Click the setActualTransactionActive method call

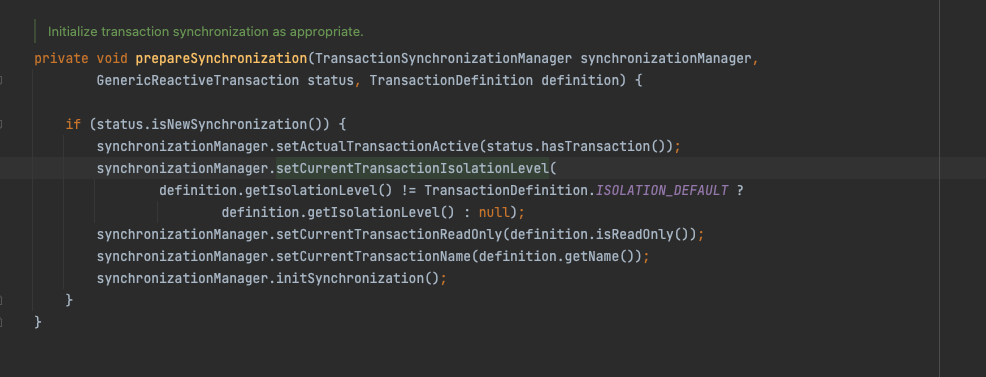pyautogui.click(x=378, y=146)
